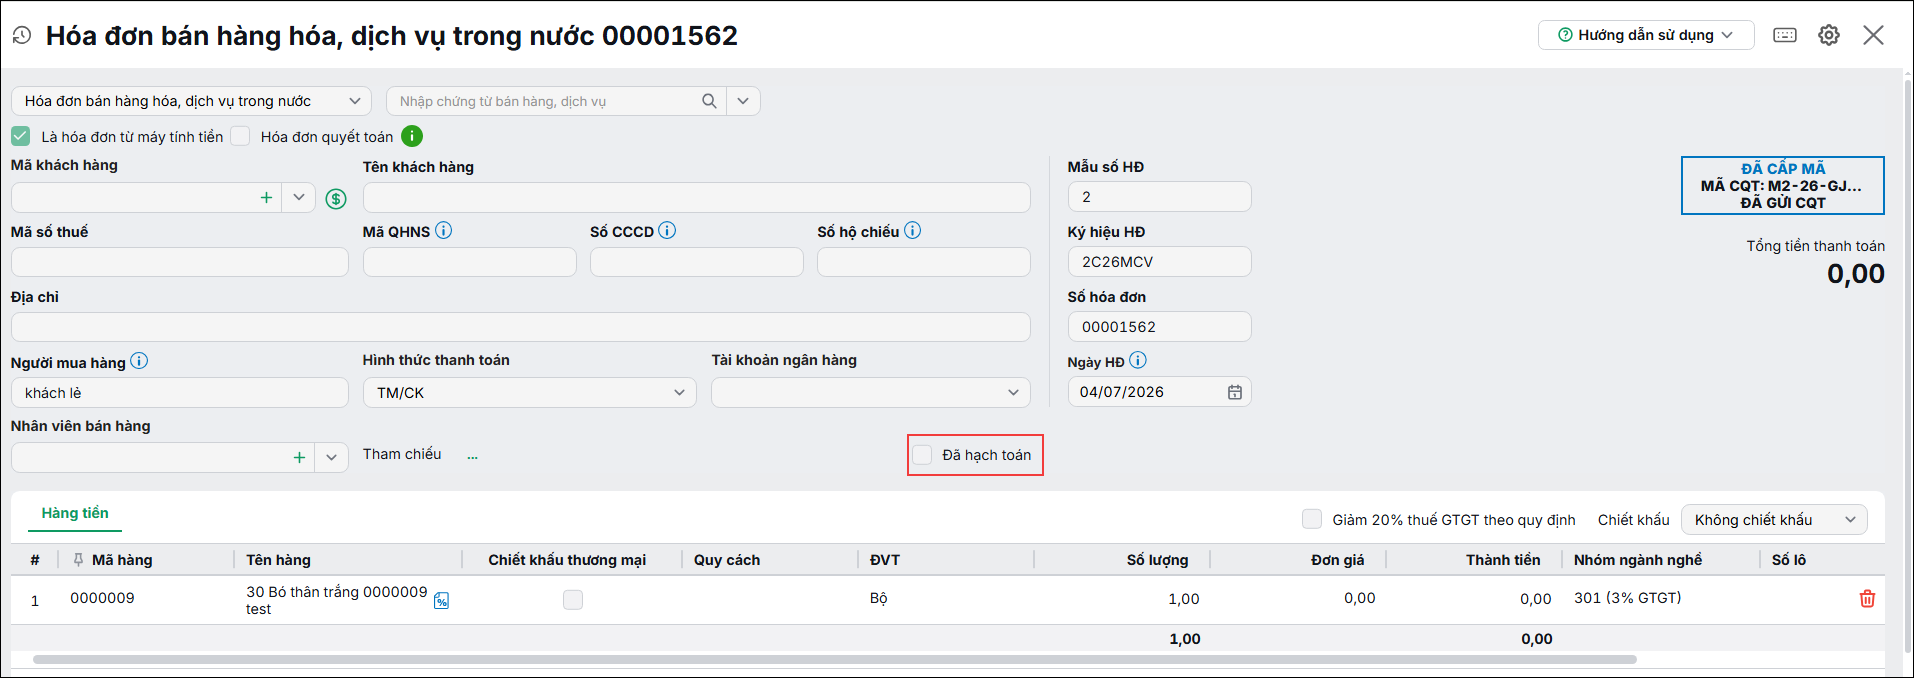The height and width of the screenshot is (678, 1914).
Task: Expand Nhân viên bán hàng dropdown arrow
Action: (331, 457)
